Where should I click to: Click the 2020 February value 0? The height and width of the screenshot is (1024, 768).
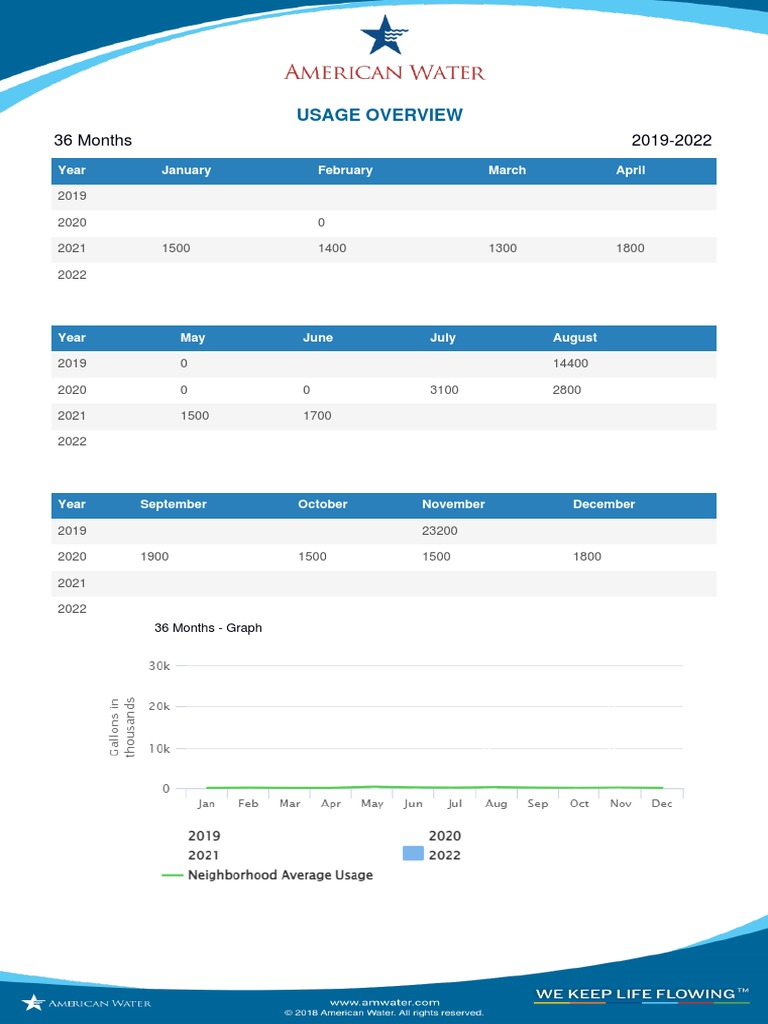coord(321,223)
